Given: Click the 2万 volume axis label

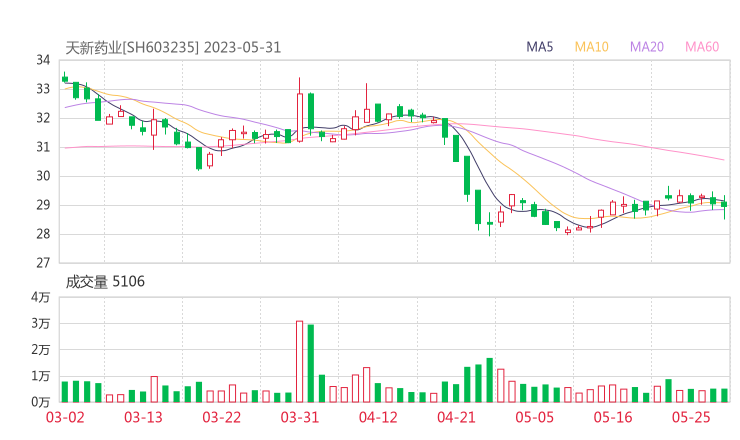Looking at the screenshot, I should click(x=41, y=350).
